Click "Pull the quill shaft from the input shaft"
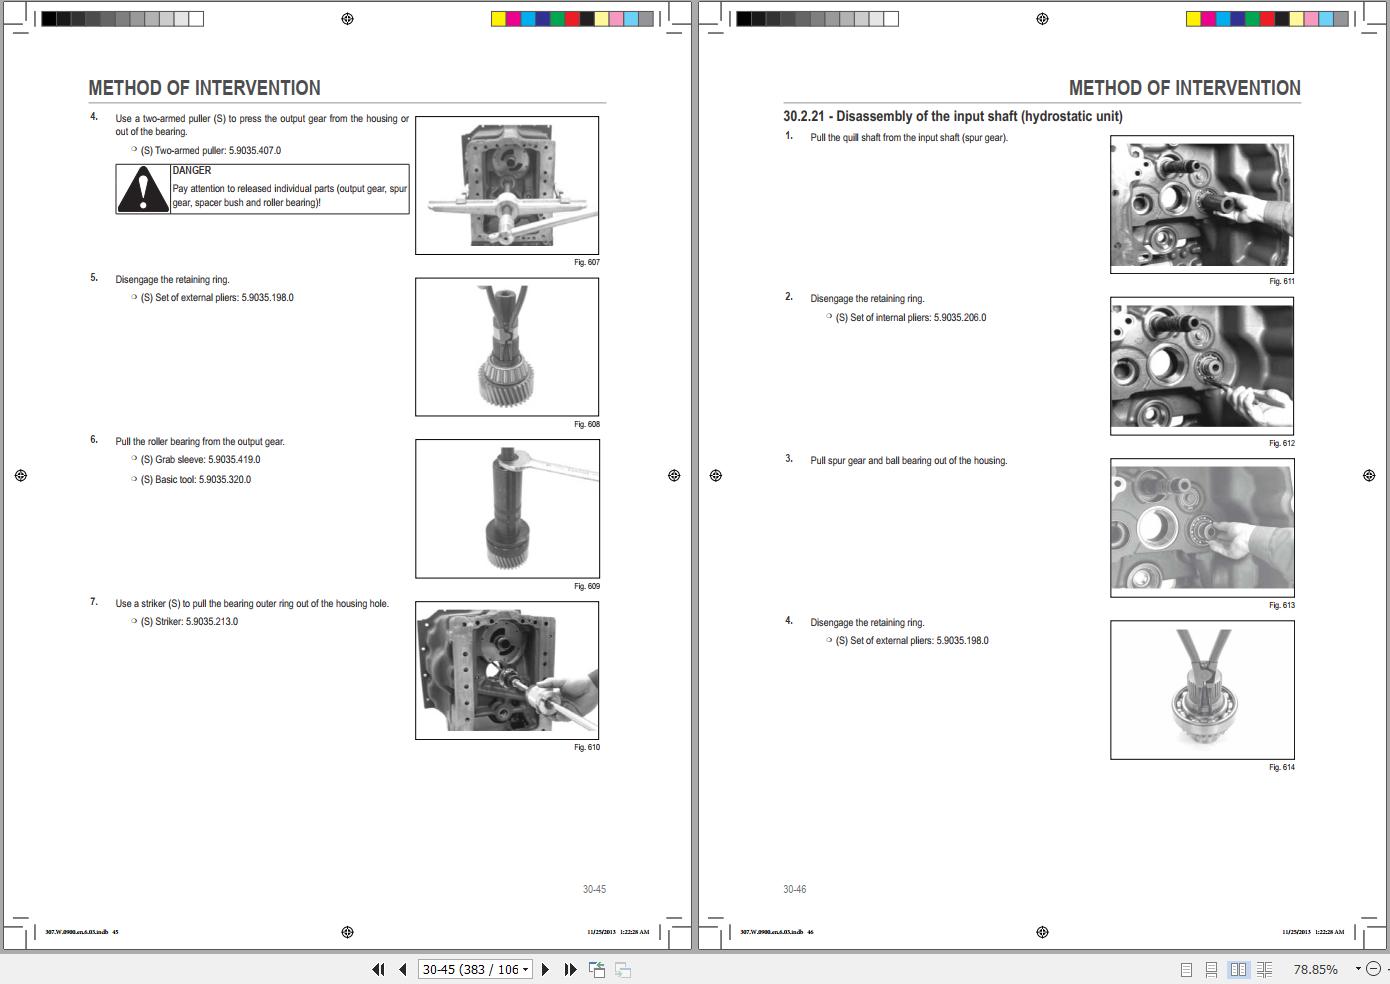 [x=909, y=138]
